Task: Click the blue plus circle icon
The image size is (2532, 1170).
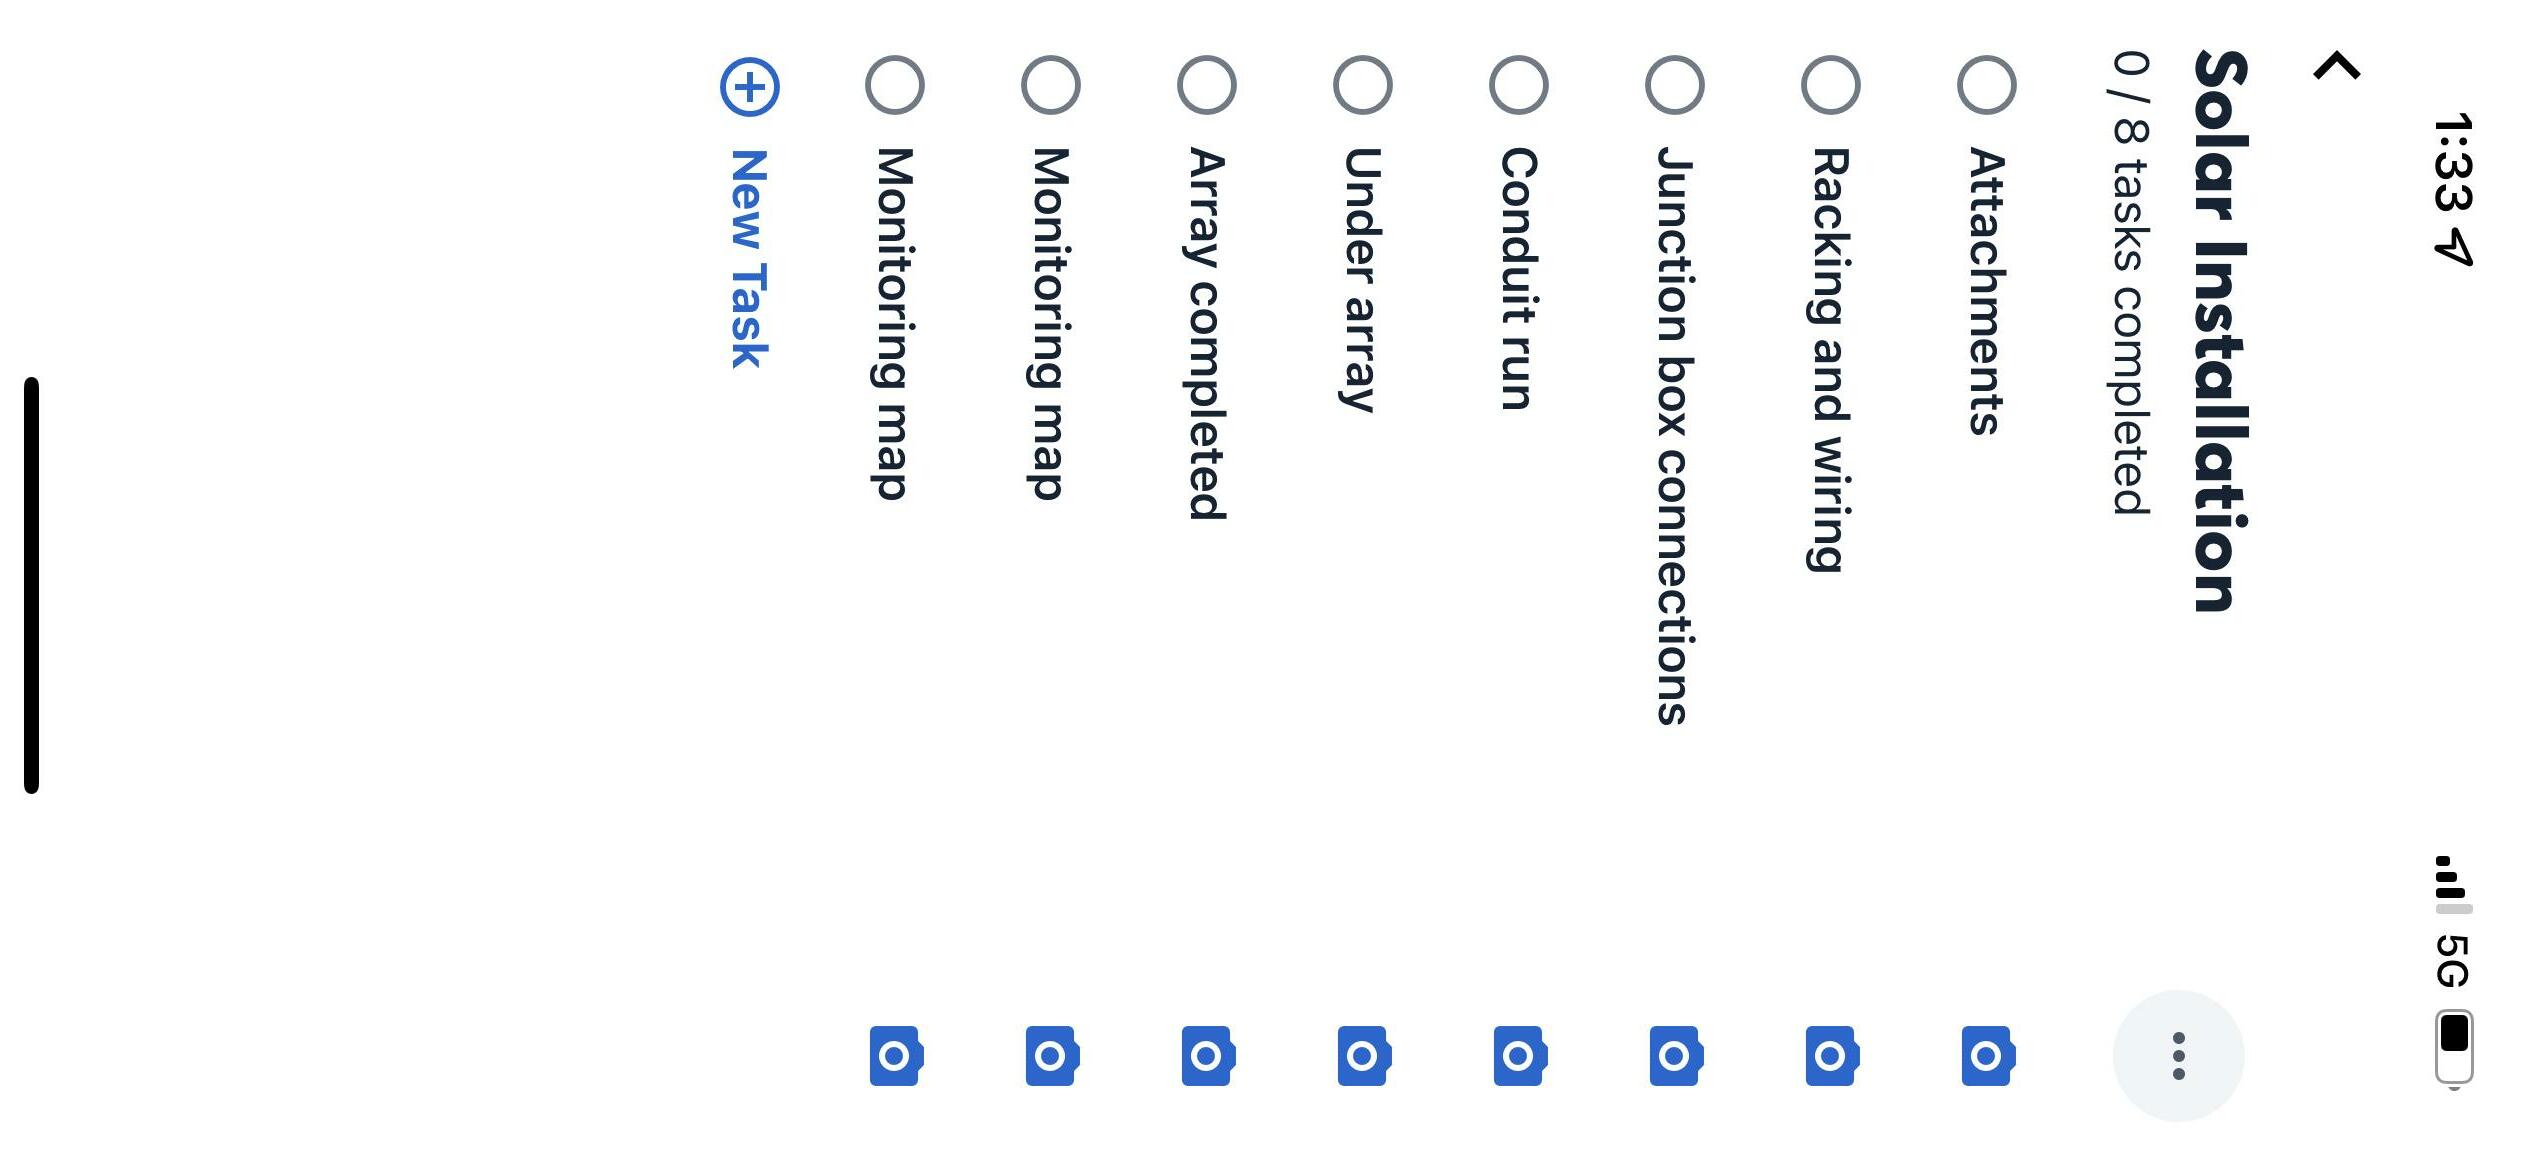Action: tap(750, 87)
